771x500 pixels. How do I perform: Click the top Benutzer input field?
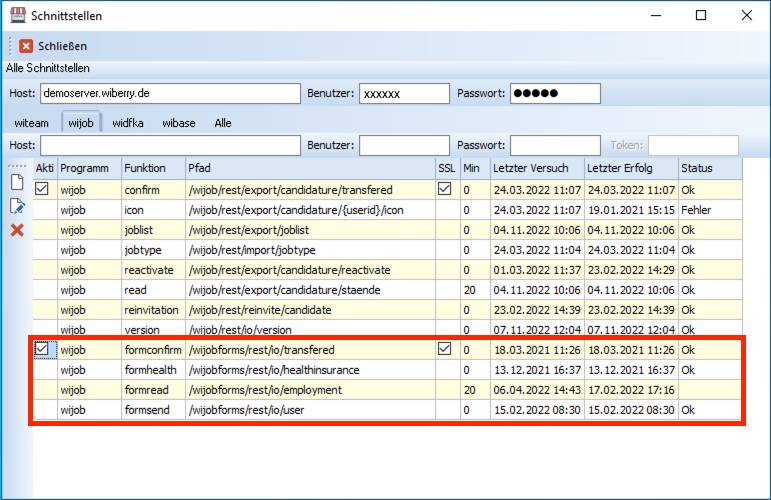tap(404, 93)
